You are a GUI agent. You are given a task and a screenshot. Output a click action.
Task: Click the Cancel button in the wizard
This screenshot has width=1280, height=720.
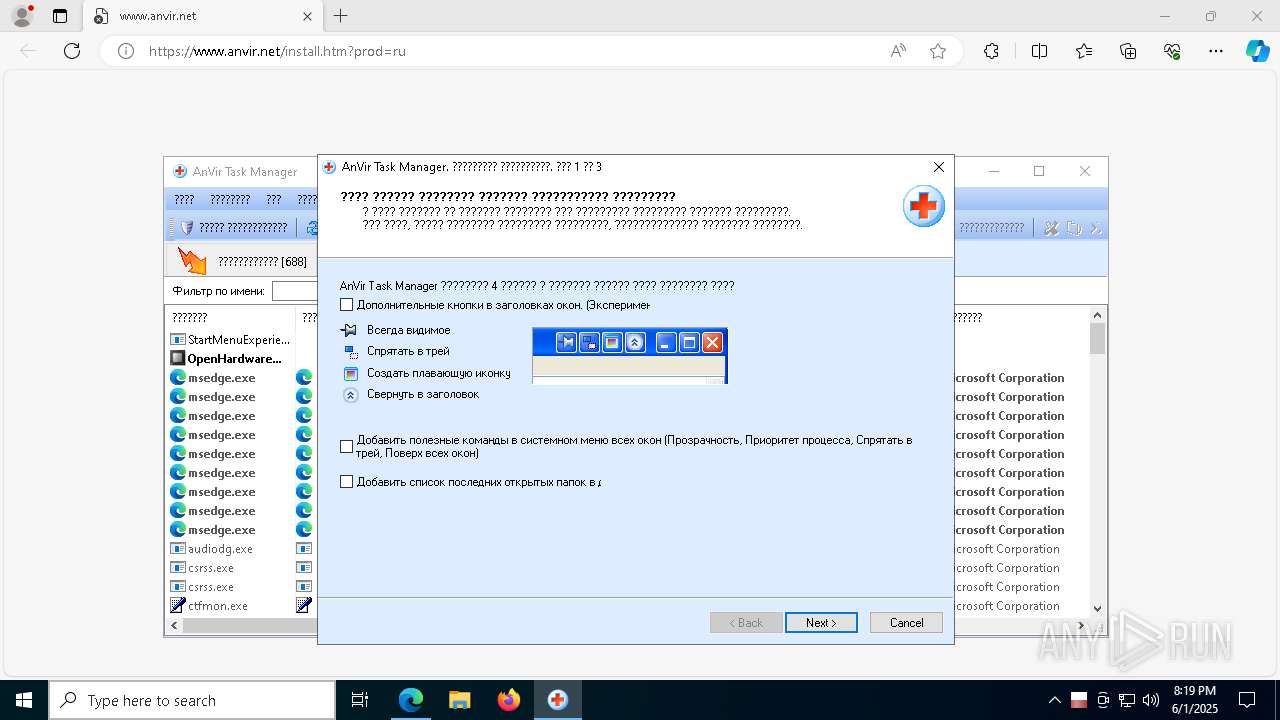(906, 623)
